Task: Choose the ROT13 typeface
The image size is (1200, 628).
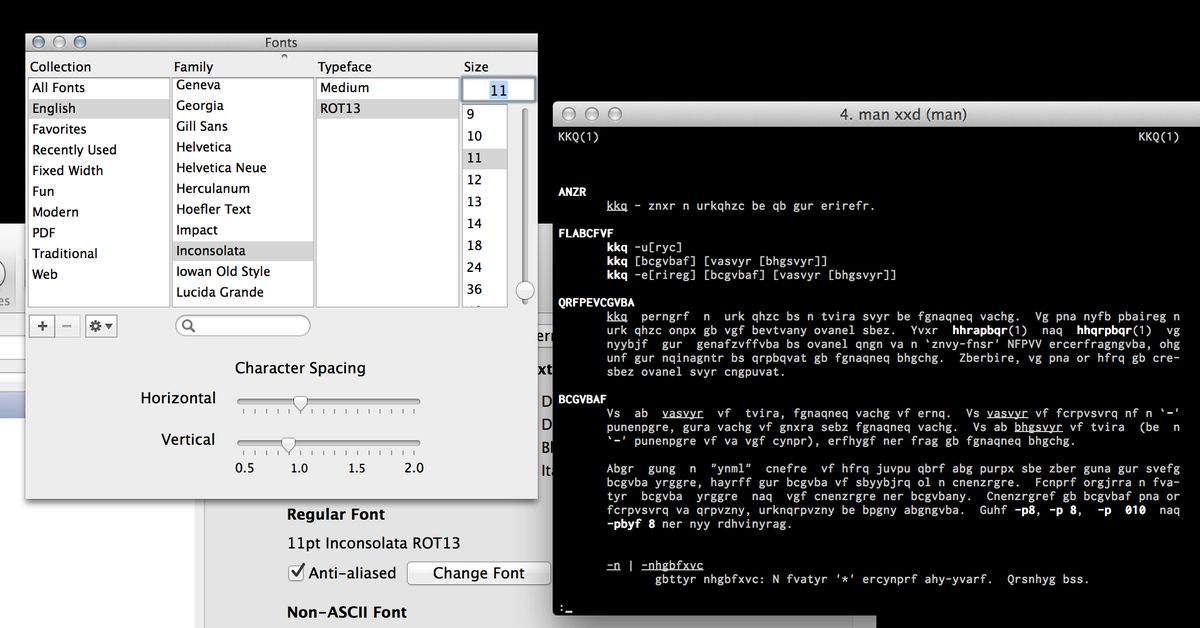Action: pyautogui.click(x=340, y=108)
